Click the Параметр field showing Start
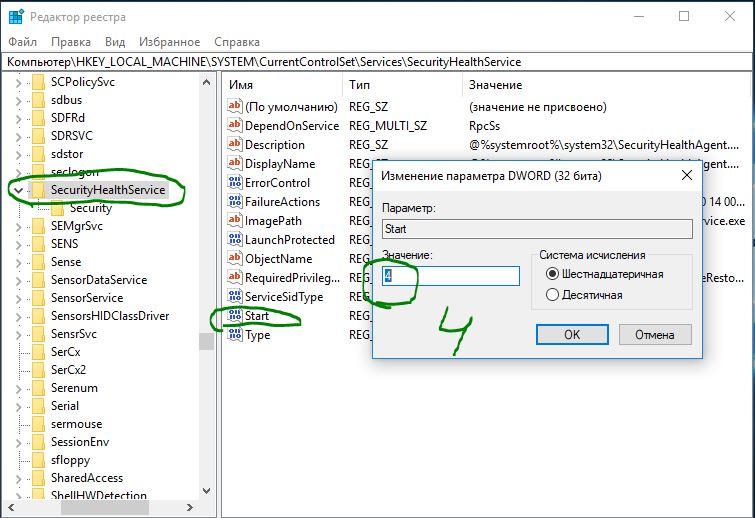The height and width of the screenshot is (518, 755). (x=537, y=229)
